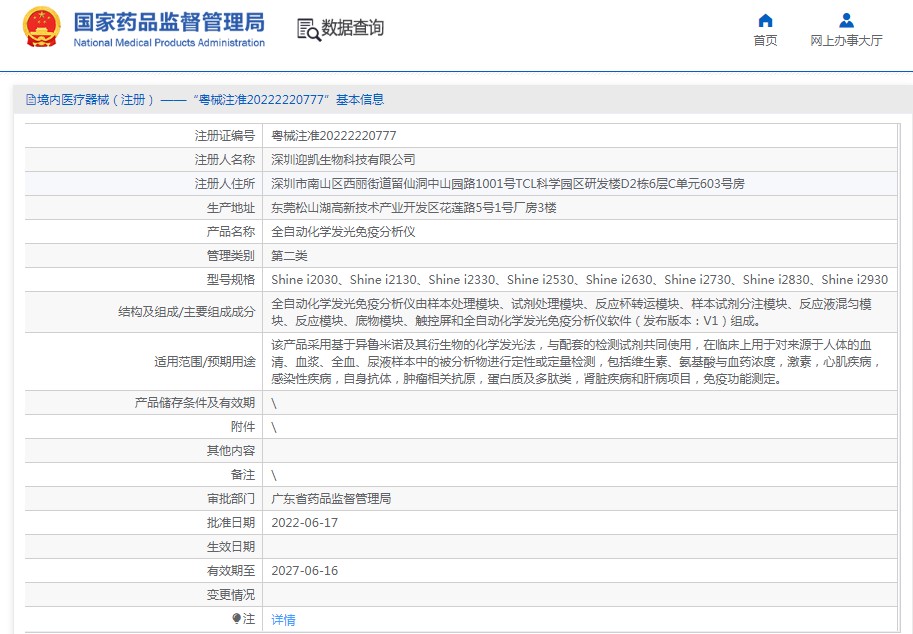
Task: Click the bulb icon beside 注
Action: pyautogui.click(x=236, y=618)
